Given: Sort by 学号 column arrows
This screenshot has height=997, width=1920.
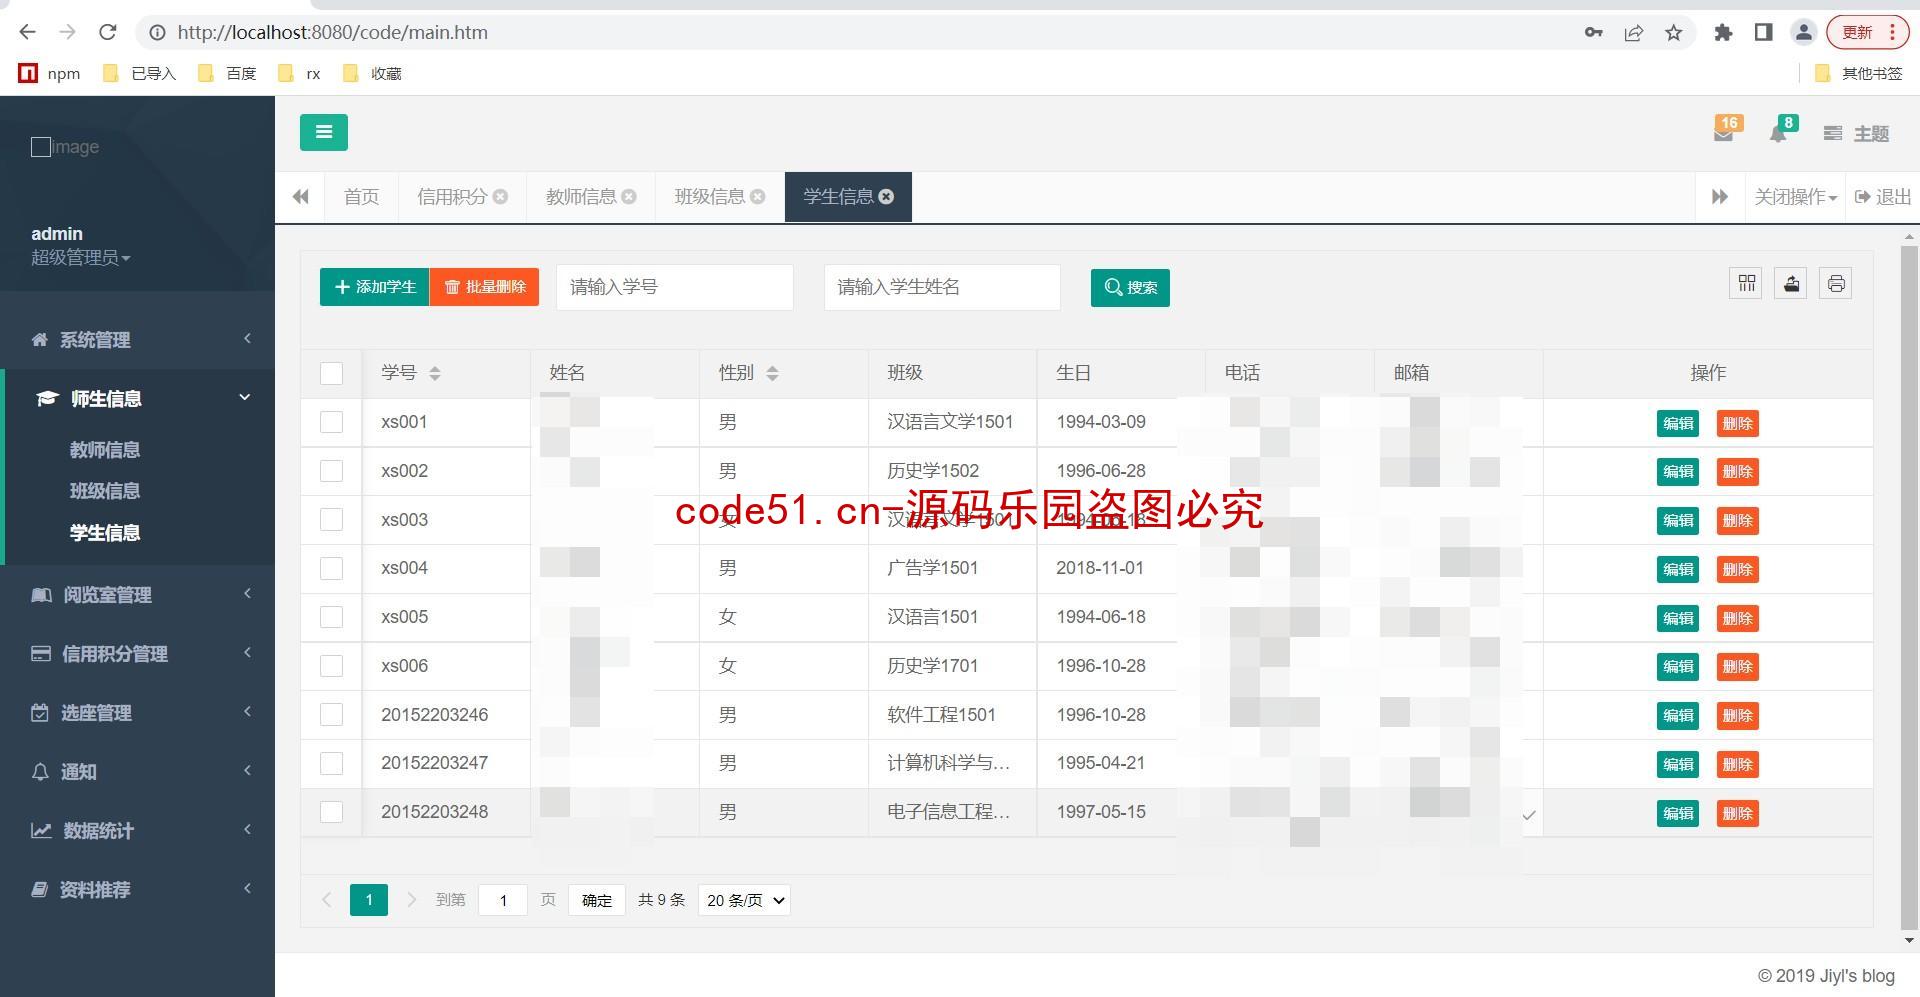Looking at the screenshot, I should [435, 373].
